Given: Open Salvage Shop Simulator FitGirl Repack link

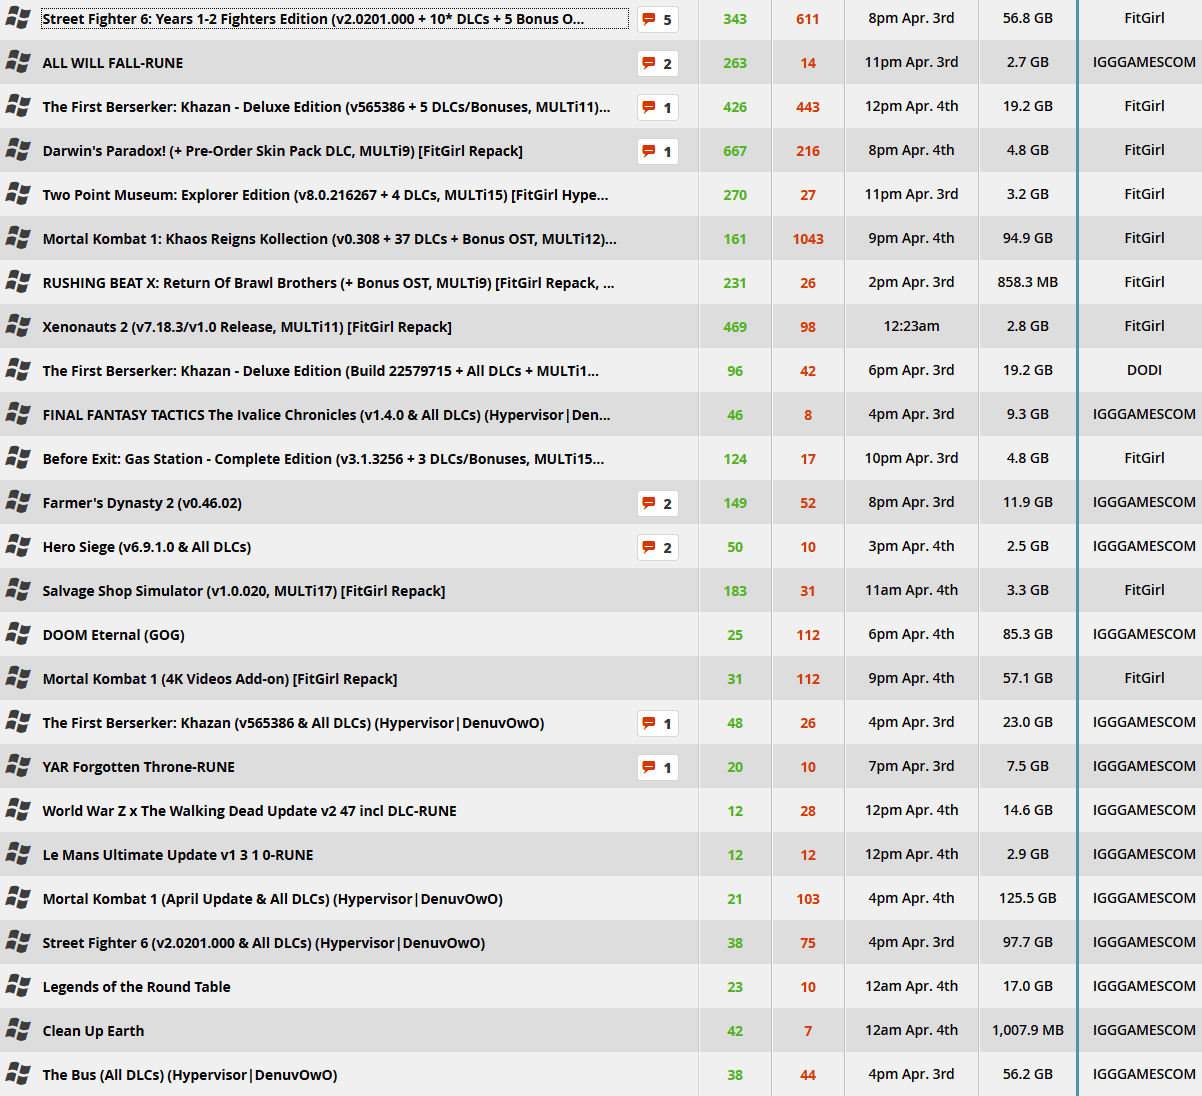Looking at the screenshot, I should [x=244, y=591].
